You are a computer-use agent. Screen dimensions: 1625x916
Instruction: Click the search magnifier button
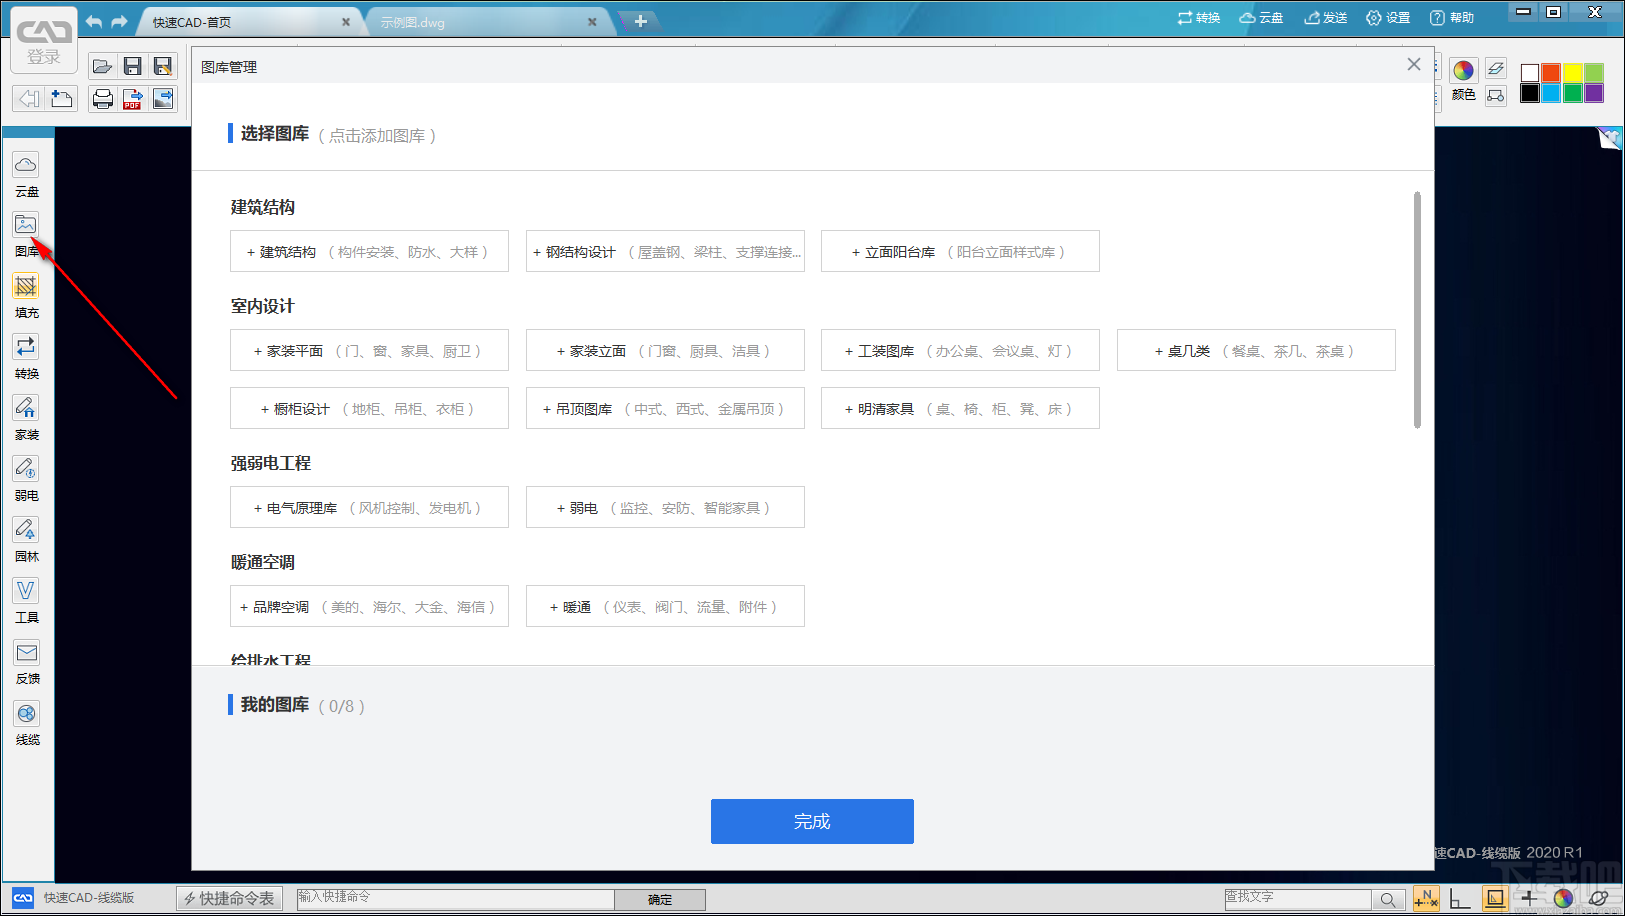pos(1387,899)
